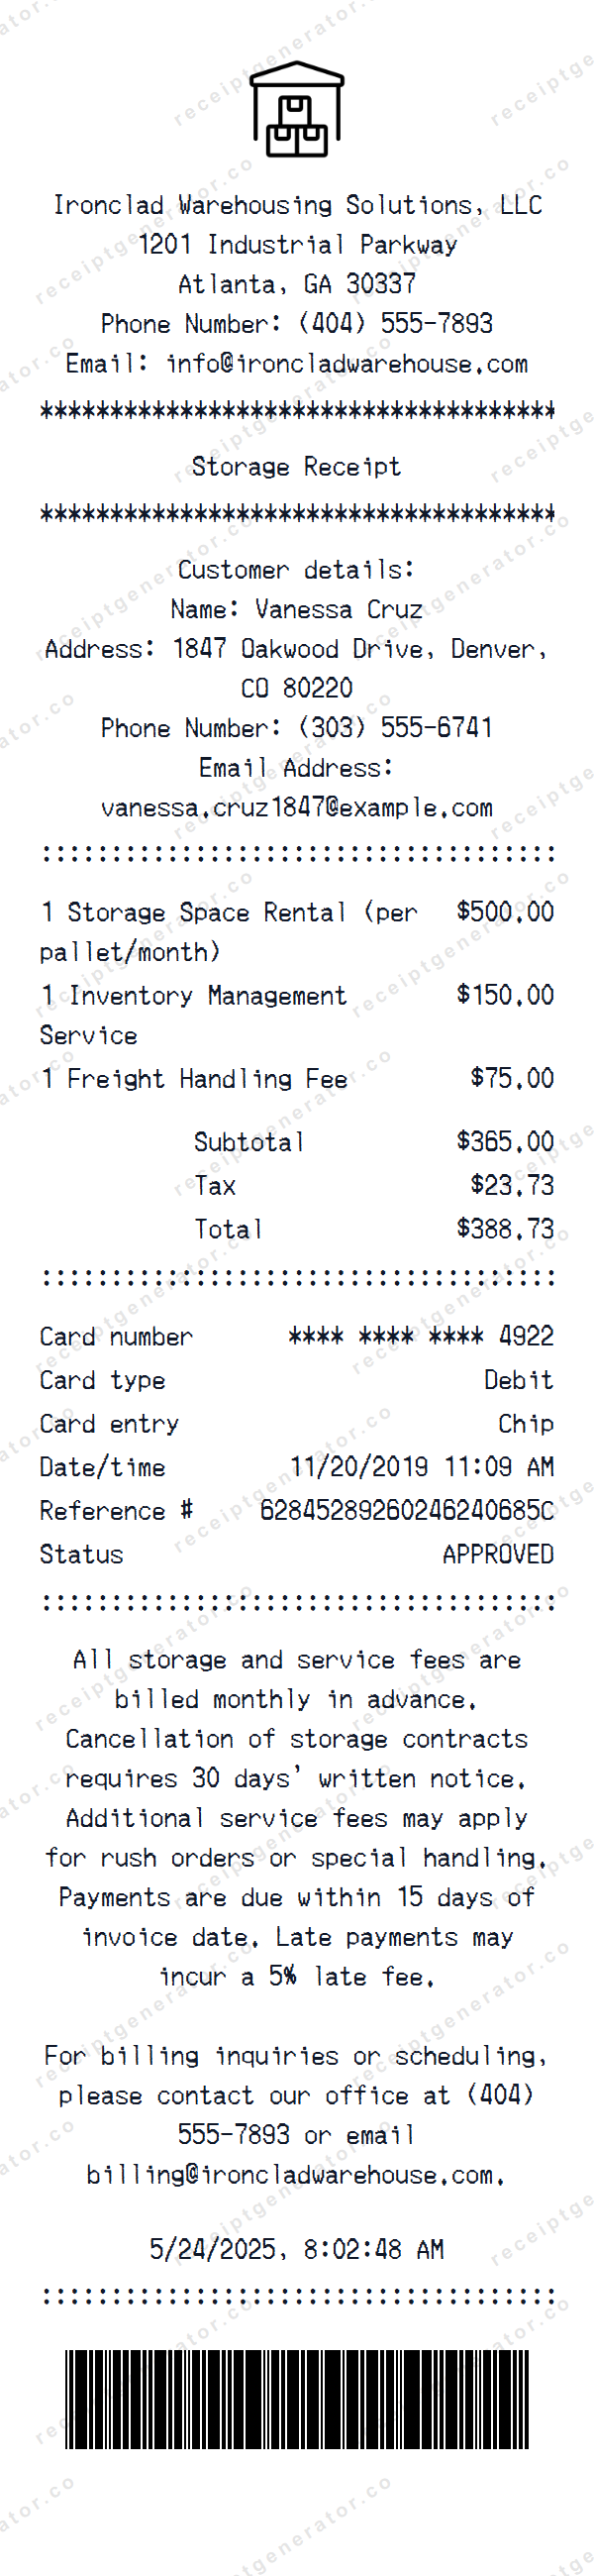The height and width of the screenshot is (2576, 594).
Task: Click the masked card number ending 4922
Action: [420, 1337]
